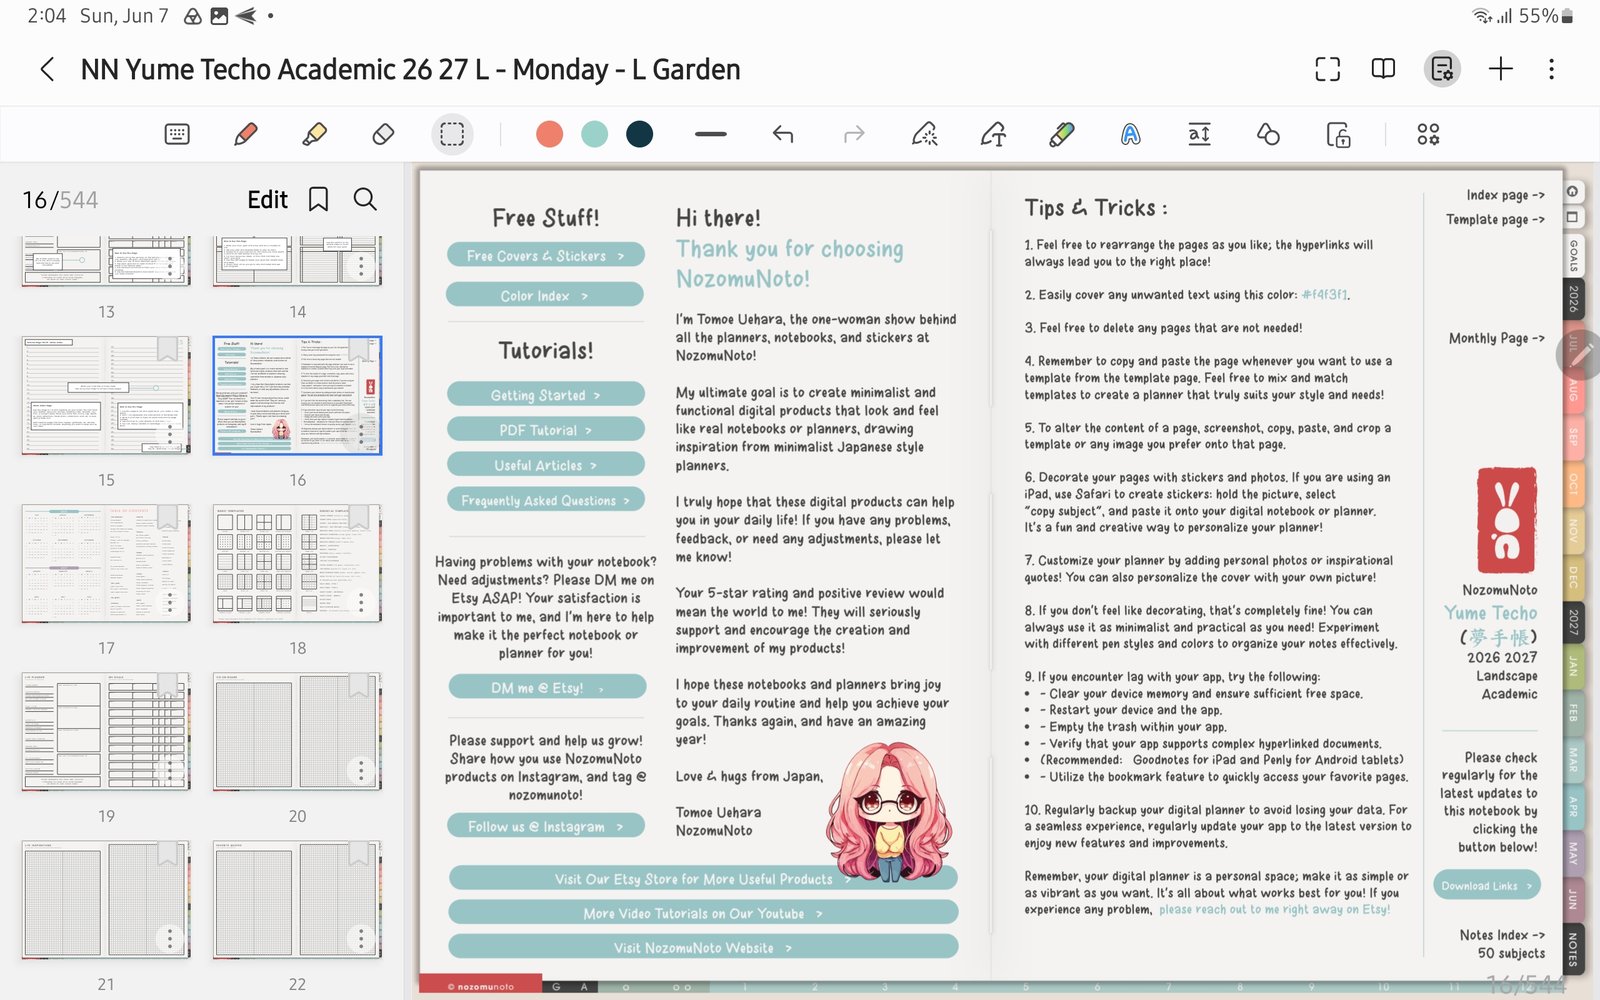
Task: Search pages with magnifier icon
Action: point(365,200)
